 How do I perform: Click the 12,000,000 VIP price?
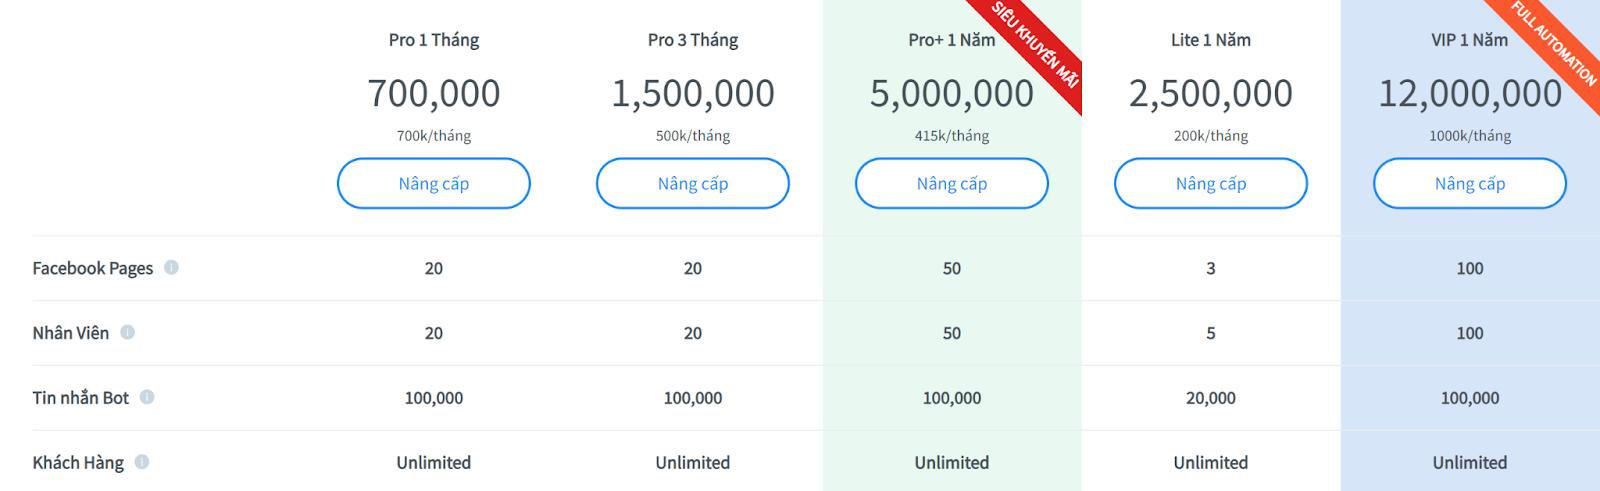point(1470,93)
